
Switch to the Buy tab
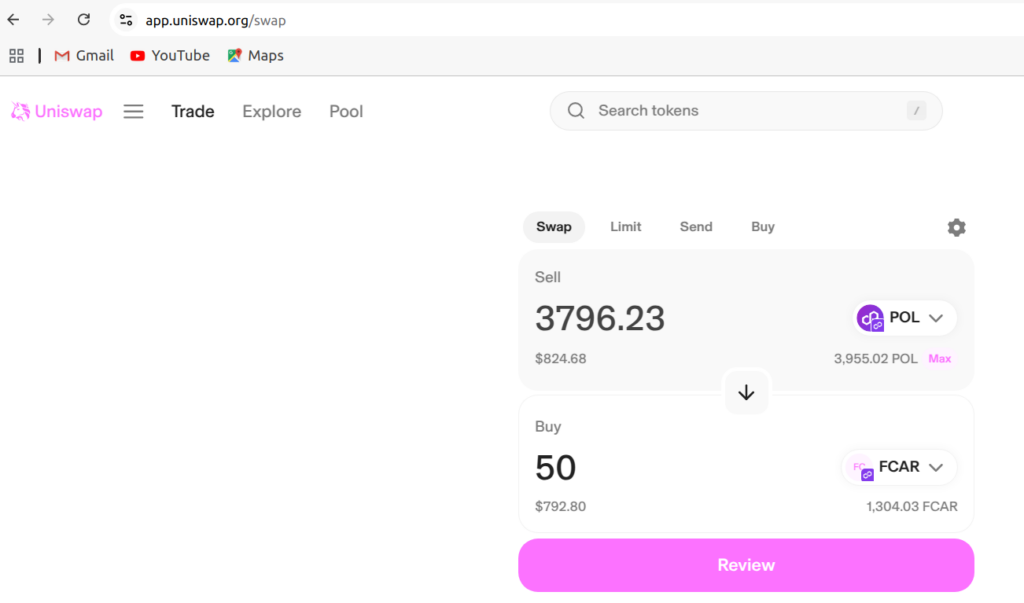(x=763, y=227)
